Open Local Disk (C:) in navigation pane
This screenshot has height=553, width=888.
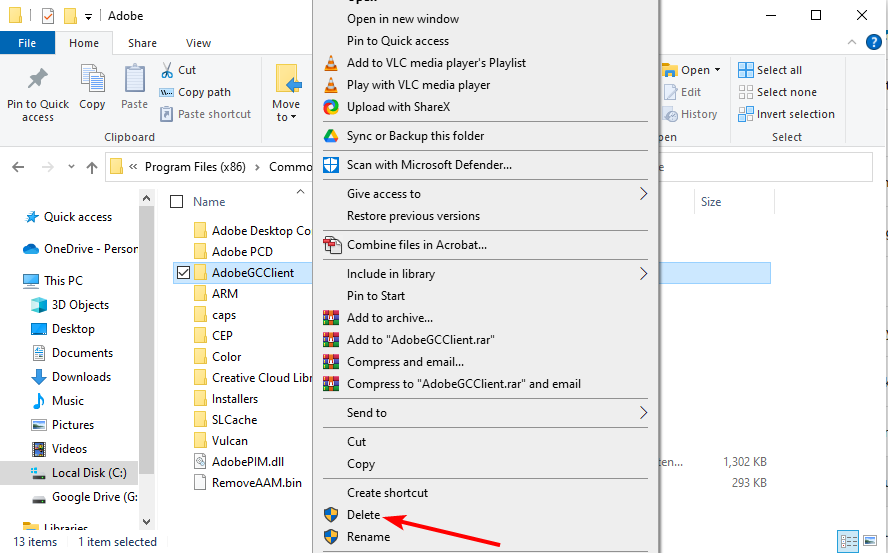click(x=88, y=473)
